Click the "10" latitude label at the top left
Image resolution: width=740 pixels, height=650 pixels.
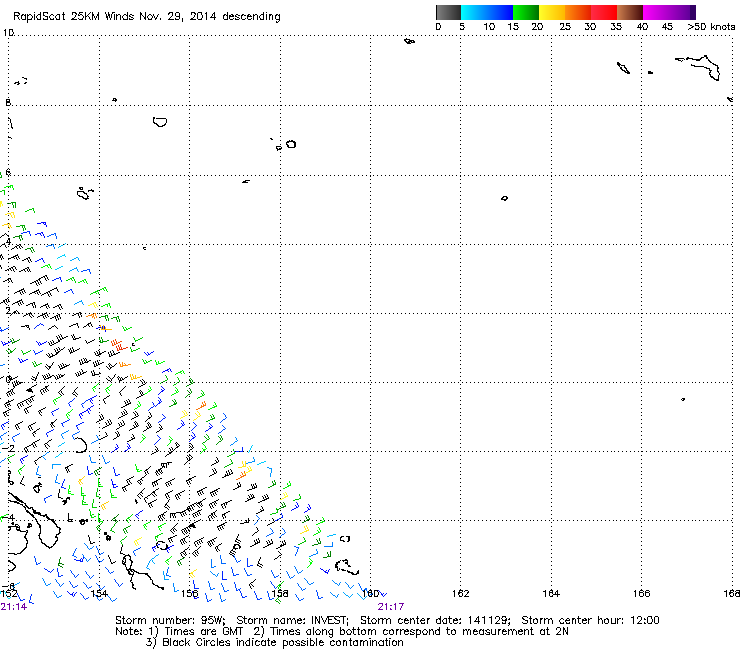pos(8,33)
